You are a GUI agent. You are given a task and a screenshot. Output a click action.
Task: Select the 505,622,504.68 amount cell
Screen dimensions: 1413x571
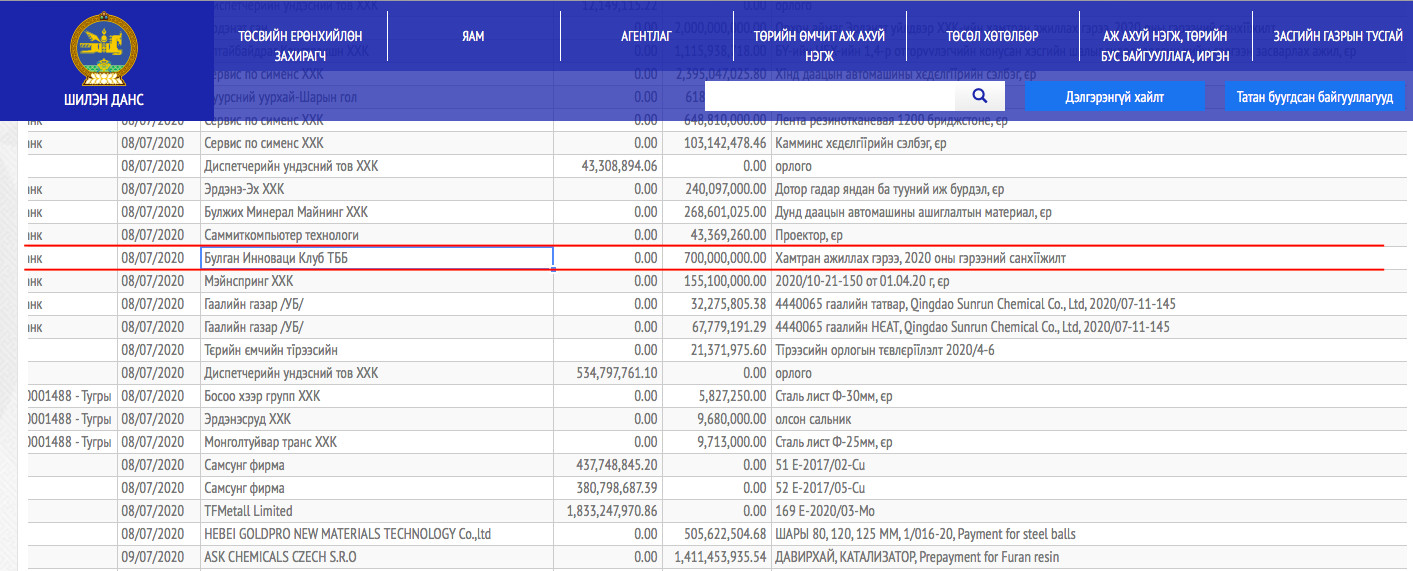pos(716,534)
